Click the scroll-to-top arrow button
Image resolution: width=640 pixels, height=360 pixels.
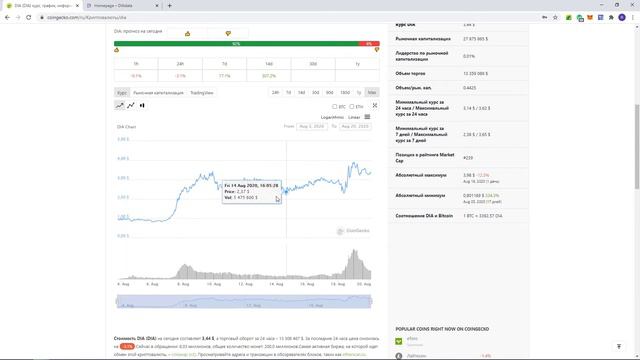point(619,347)
